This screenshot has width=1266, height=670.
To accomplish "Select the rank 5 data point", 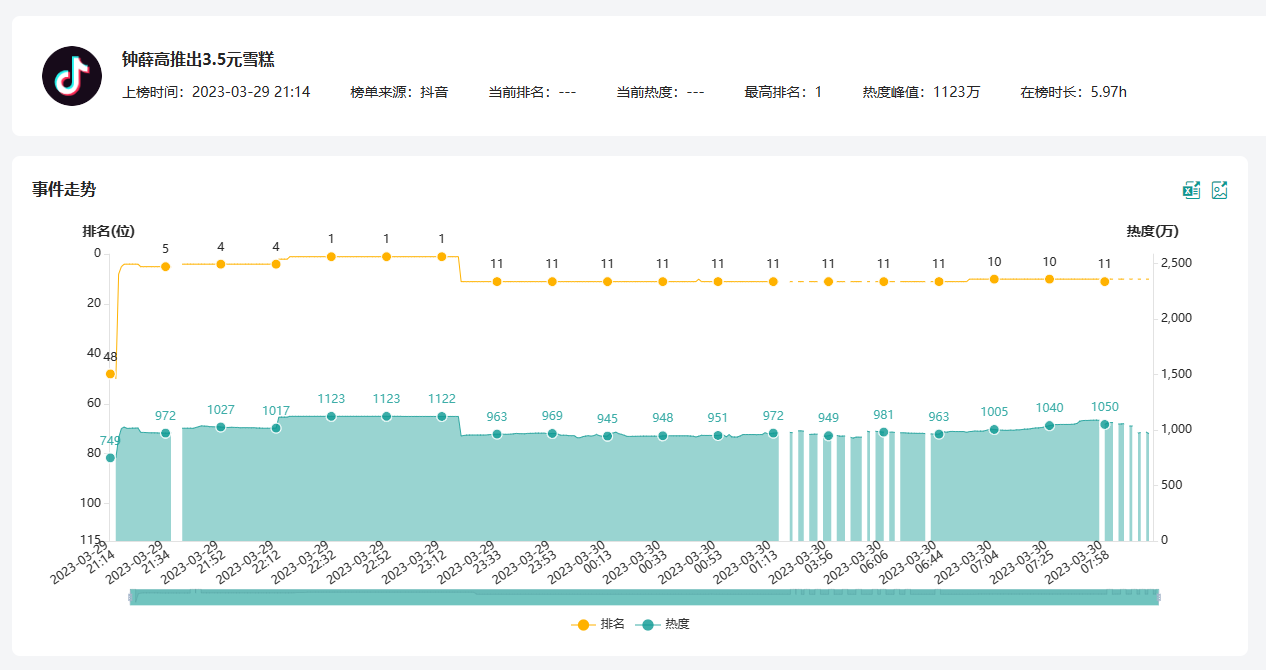I will click(166, 267).
